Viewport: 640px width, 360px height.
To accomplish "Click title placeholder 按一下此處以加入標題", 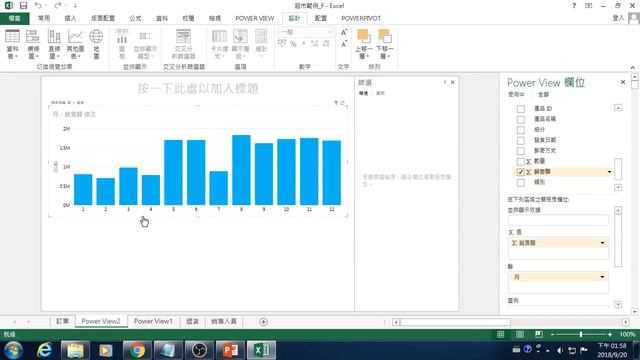I will point(198,88).
